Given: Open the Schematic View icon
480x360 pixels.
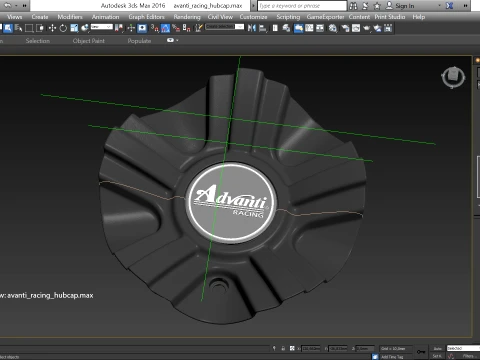Looking at the screenshot, I should tap(320, 28).
